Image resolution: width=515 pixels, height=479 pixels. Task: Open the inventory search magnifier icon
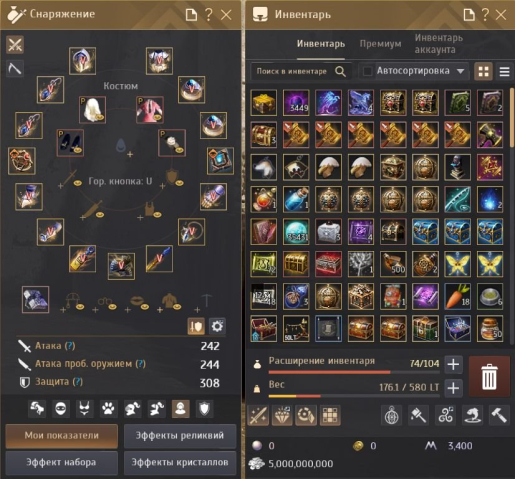(340, 71)
